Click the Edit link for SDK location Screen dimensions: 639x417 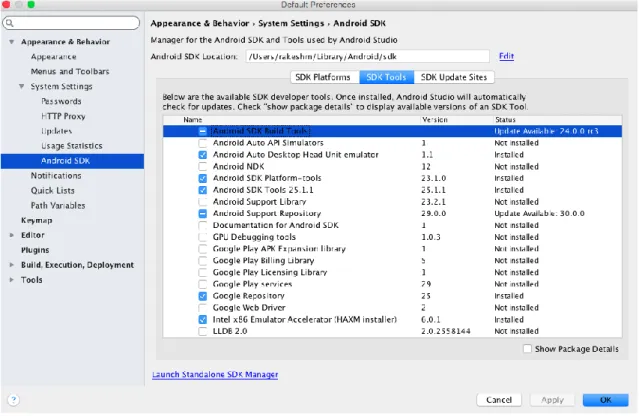507,56
